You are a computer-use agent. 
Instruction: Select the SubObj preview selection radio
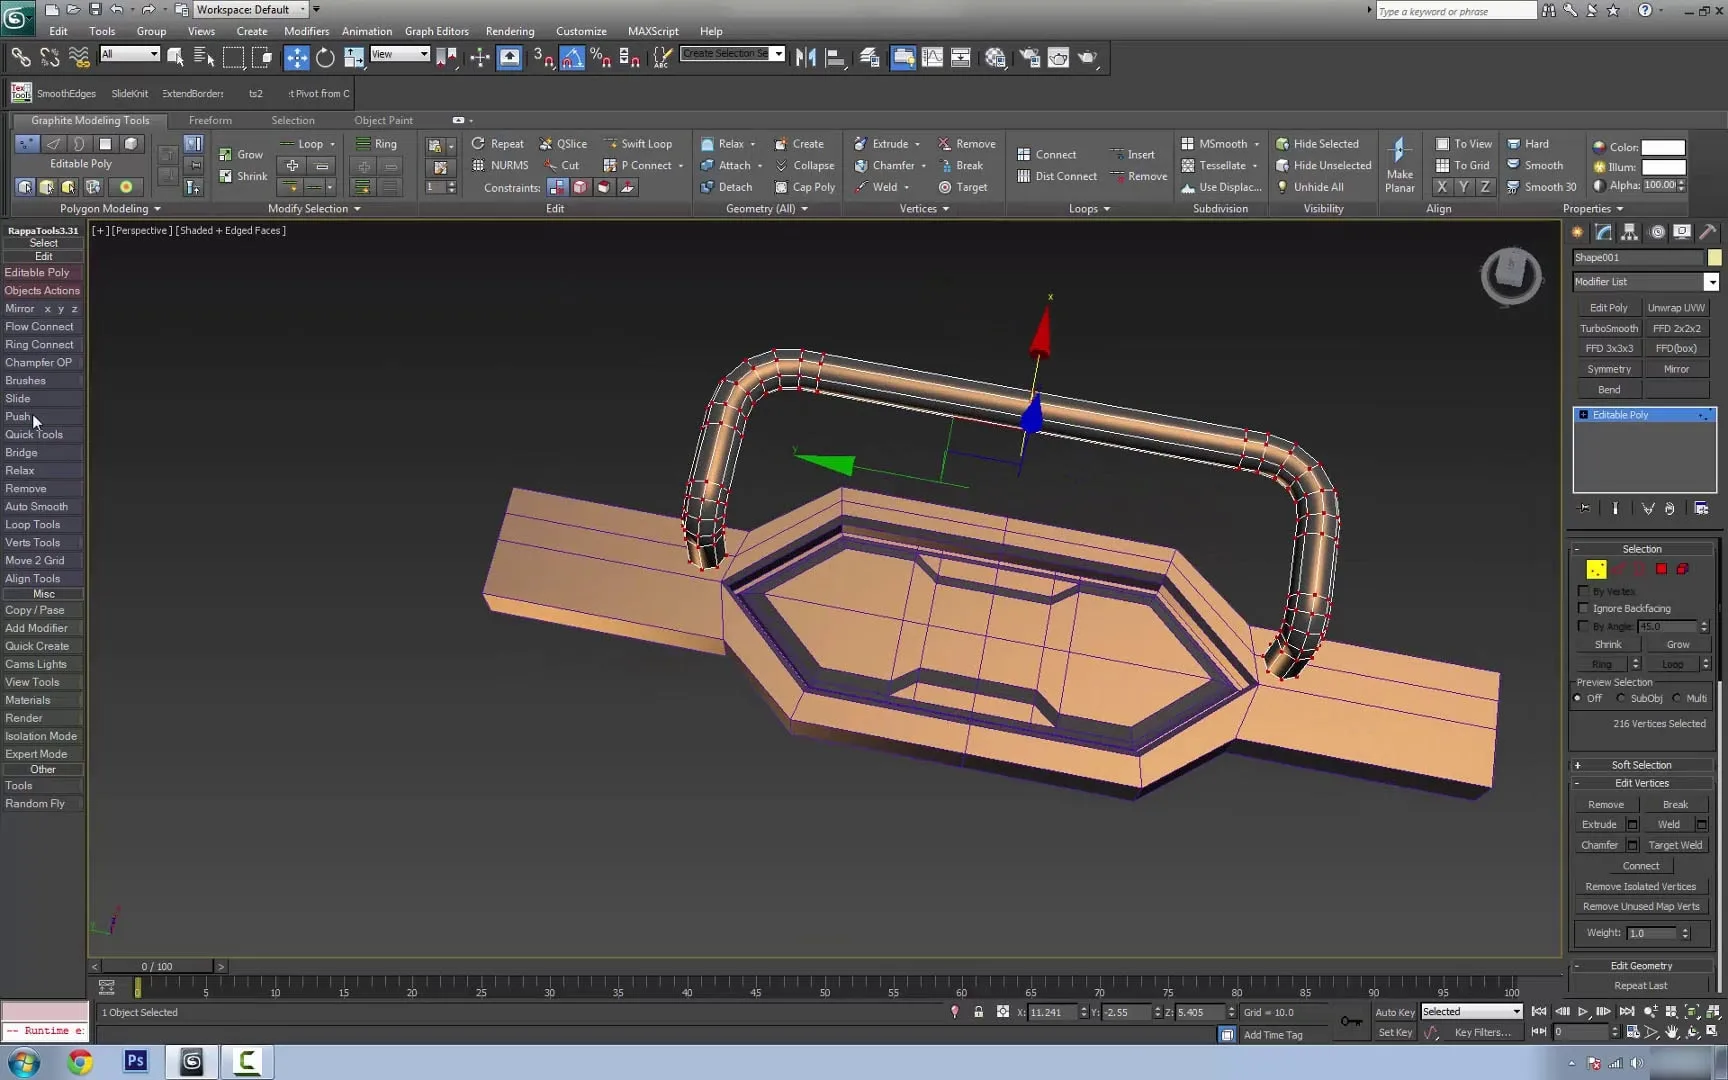(x=1621, y=698)
